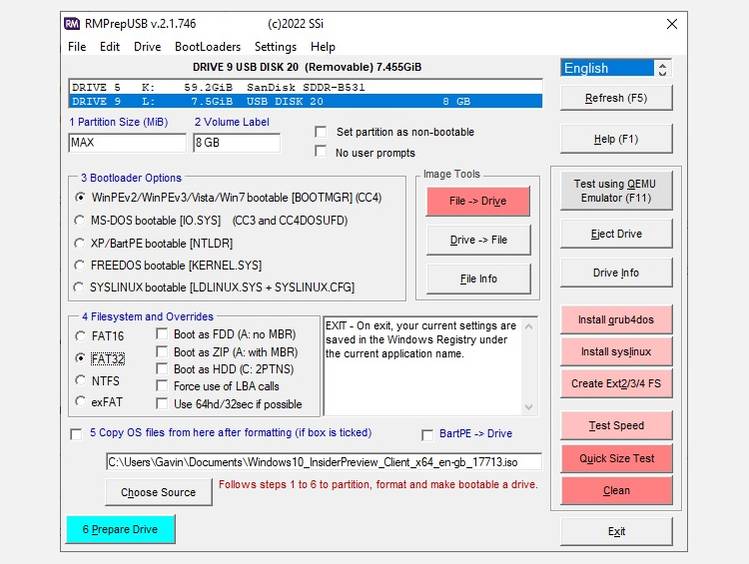Click the ISO source path field

click(x=324, y=462)
